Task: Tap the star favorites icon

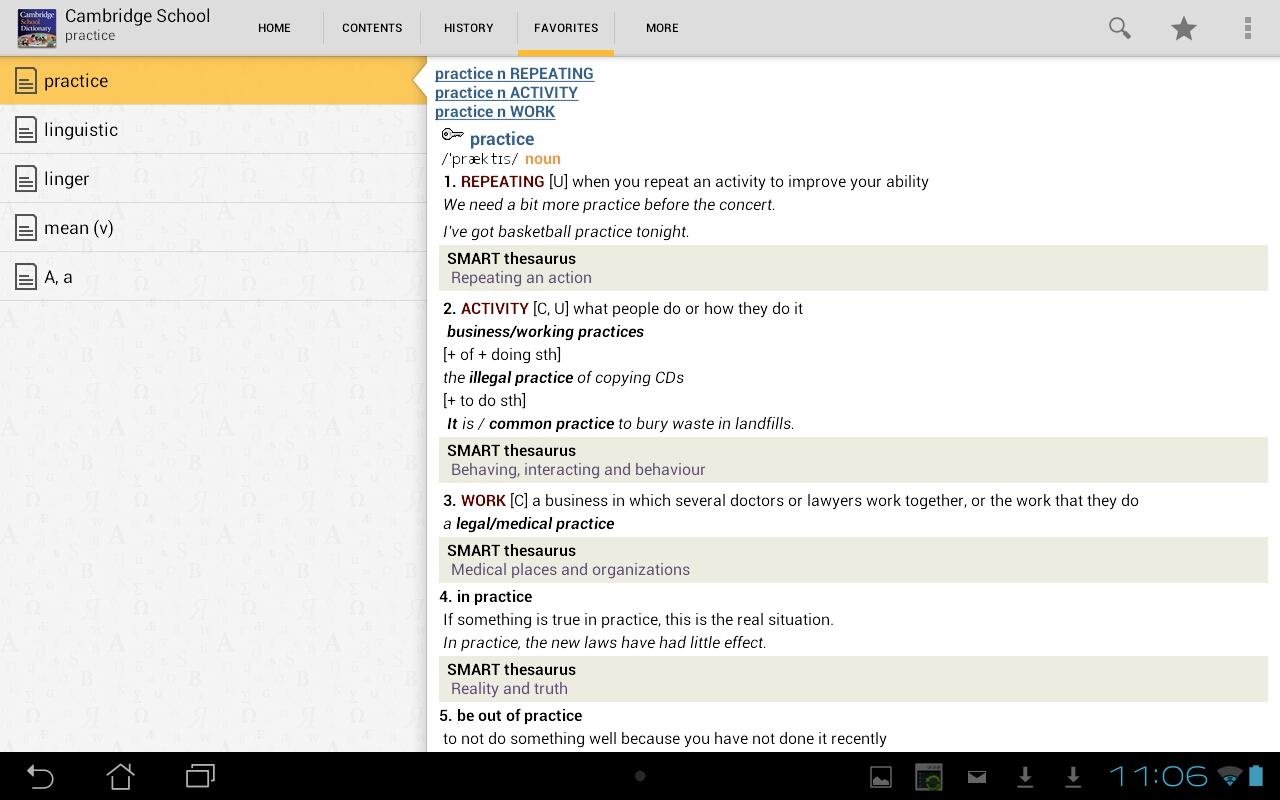Action: click(1184, 28)
